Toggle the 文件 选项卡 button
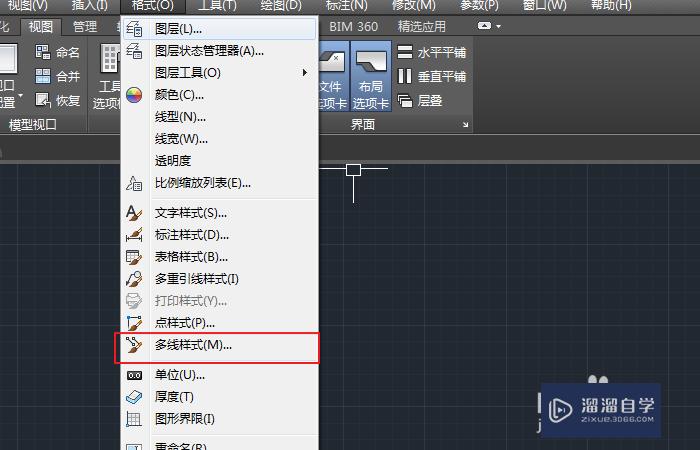Viewport: 700px width, 450px height. pos(333,76)
